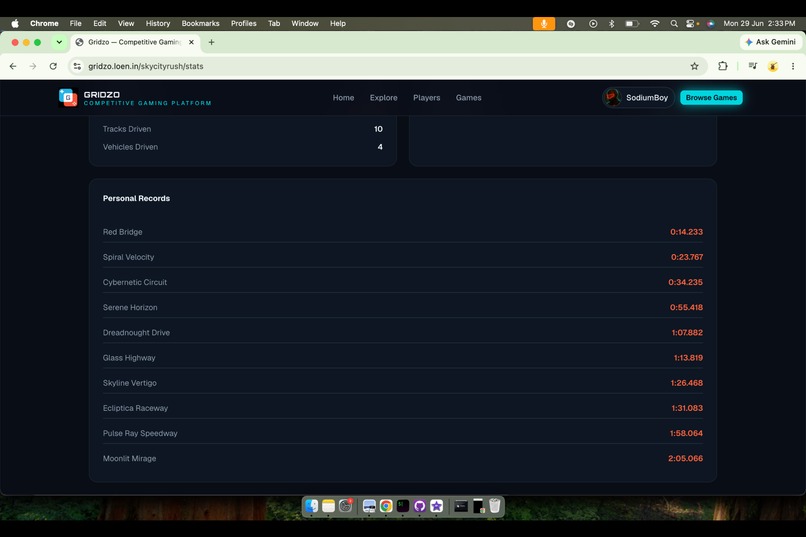Open Chrome's three-dot menu

(x=793, y=66)
